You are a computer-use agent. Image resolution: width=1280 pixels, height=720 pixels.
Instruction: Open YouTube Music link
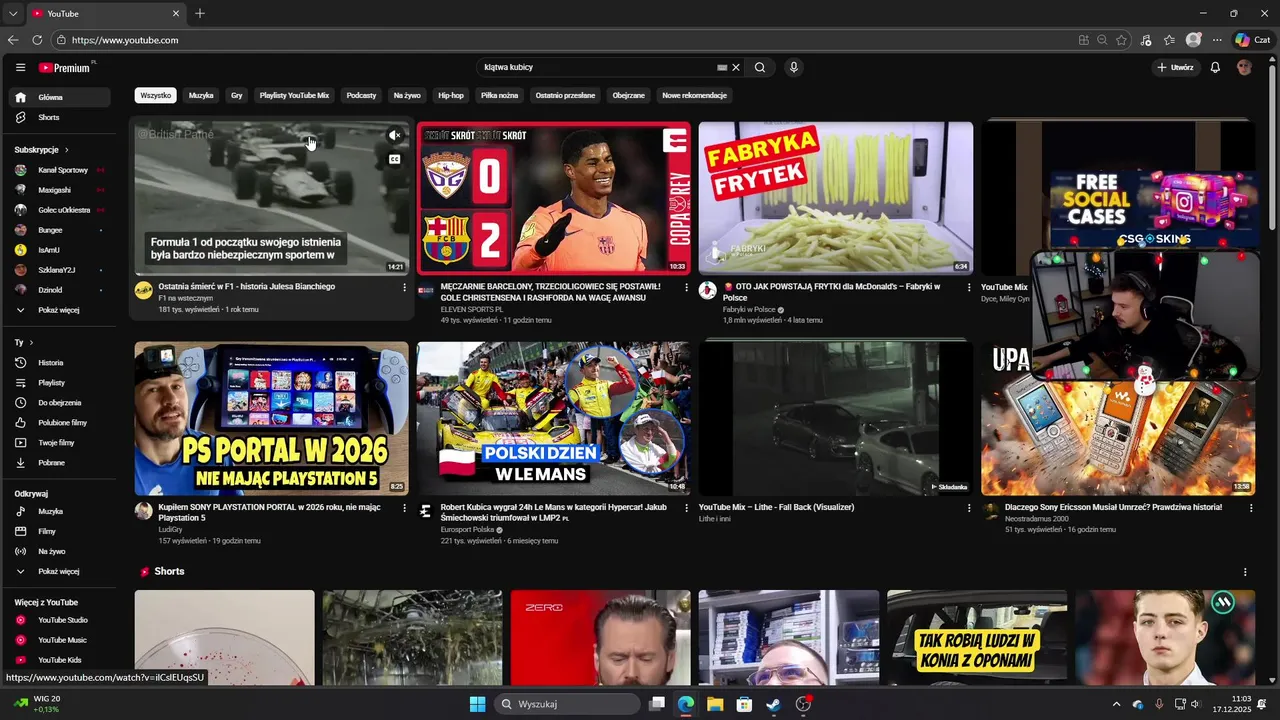click(62, 640)
